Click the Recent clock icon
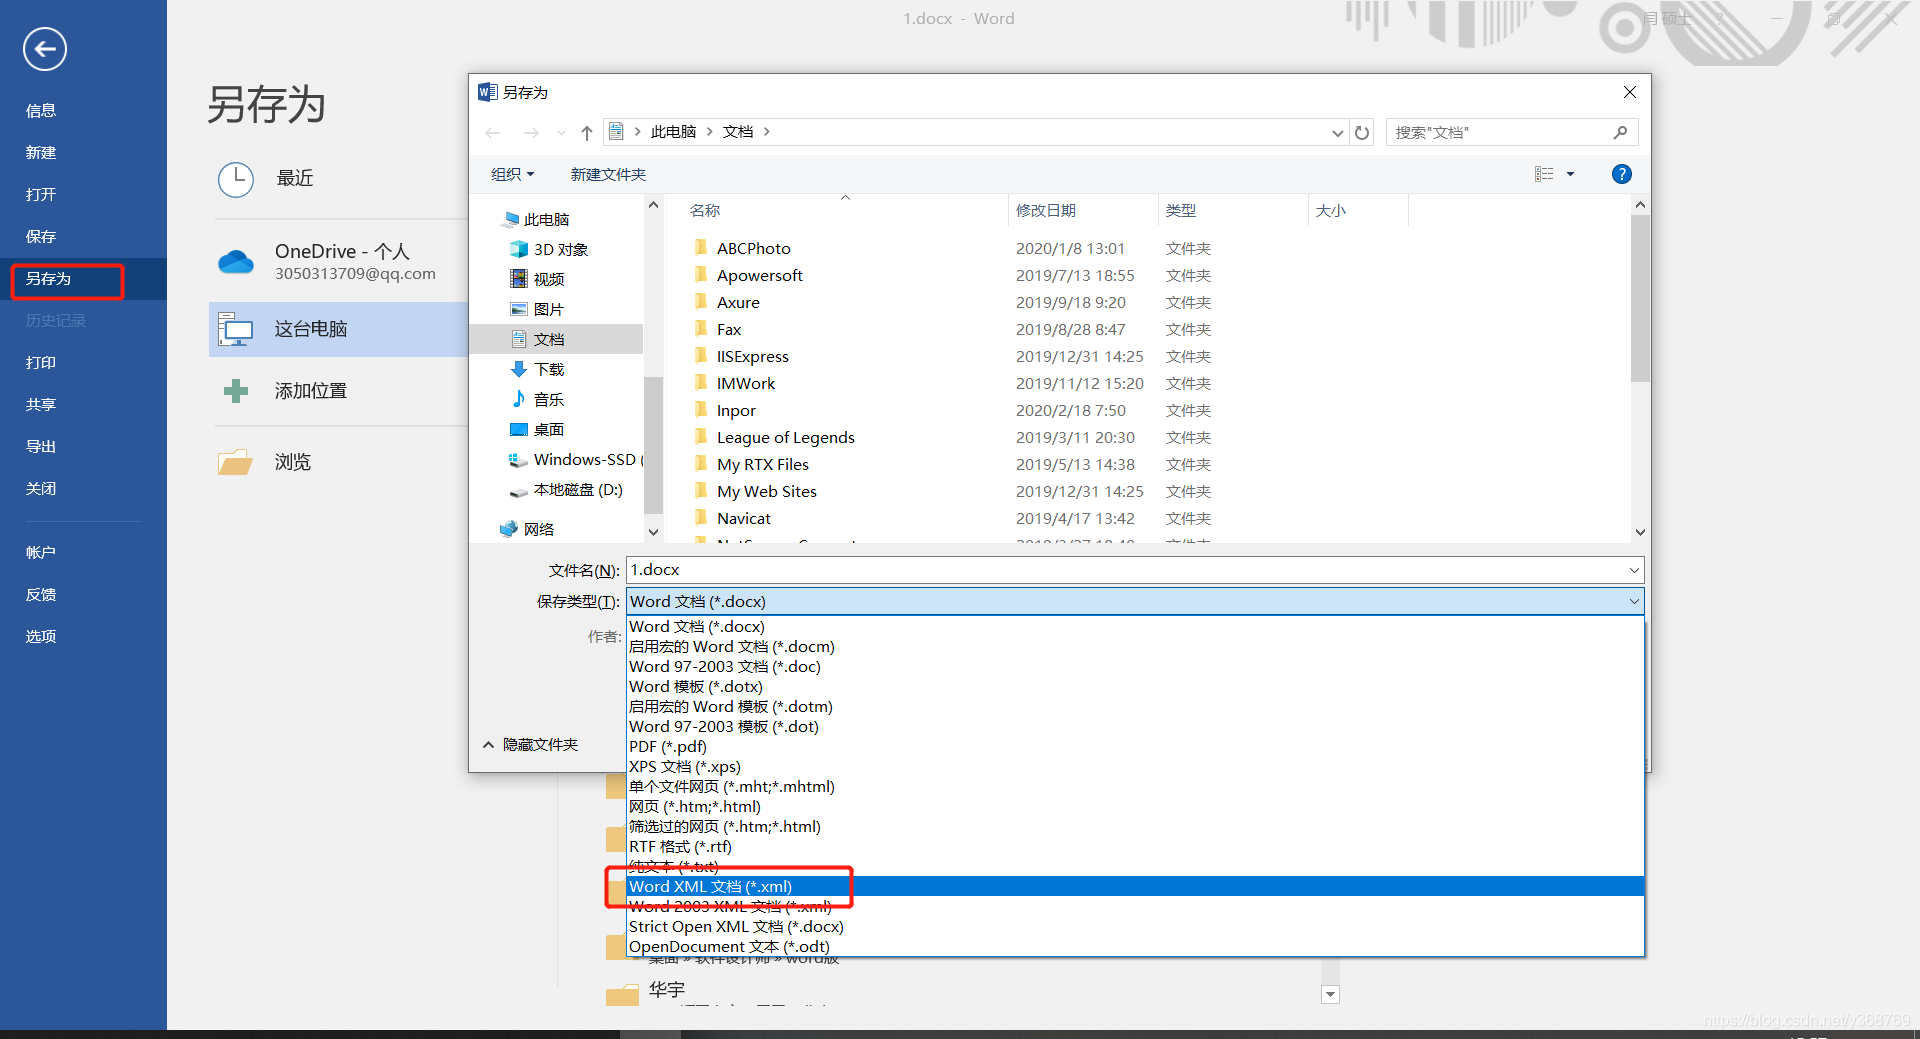The width and height of the screenshot is (1920, 1039). 236,179
